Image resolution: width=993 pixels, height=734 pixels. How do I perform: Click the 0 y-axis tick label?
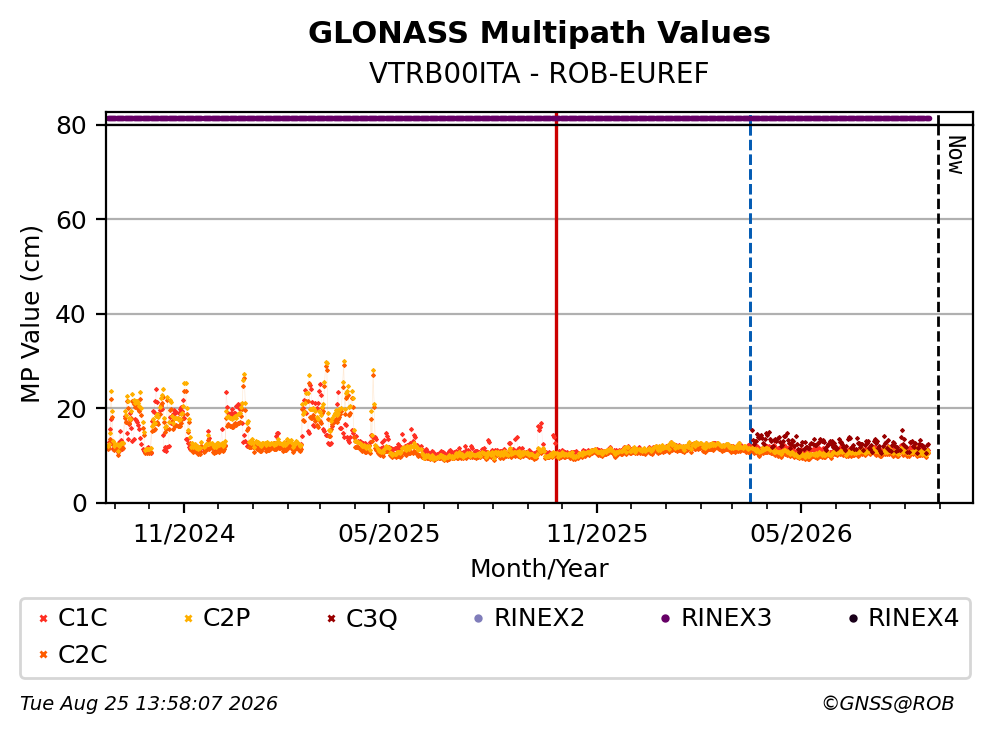tap(80, 503)
